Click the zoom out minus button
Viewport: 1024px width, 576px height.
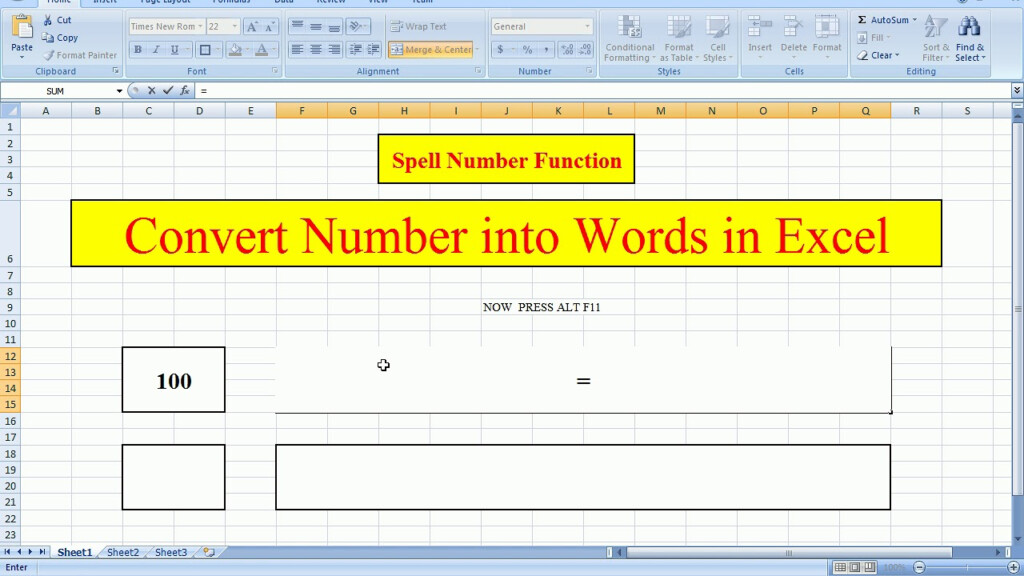coord(919,568)
